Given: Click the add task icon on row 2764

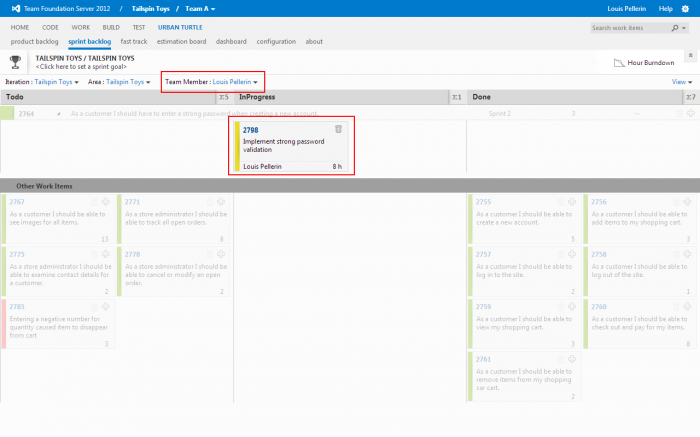Looking at the screenshot, I should coord(691,113).
